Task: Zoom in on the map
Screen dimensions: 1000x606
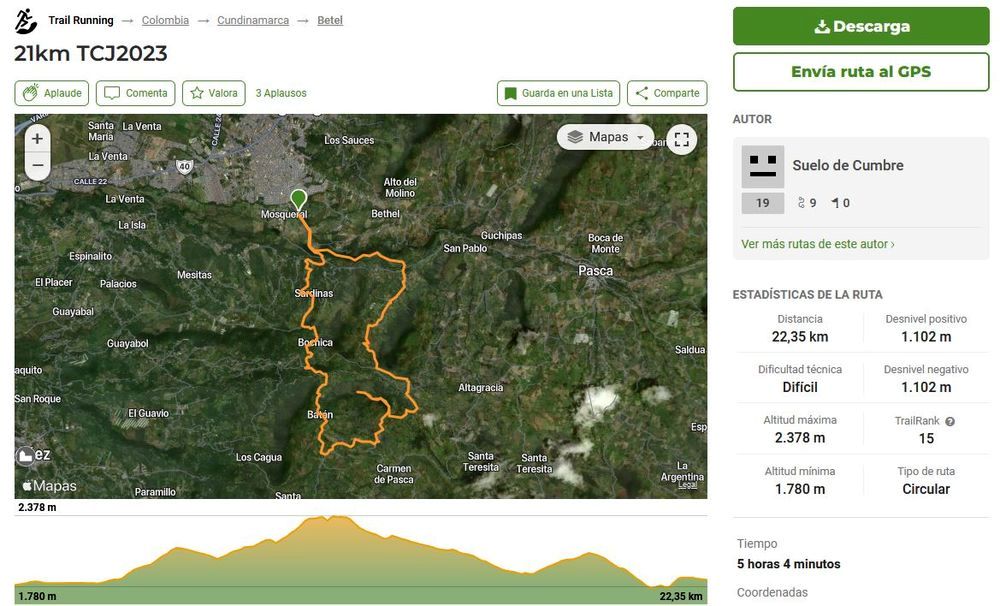Action: click(37, 139)
